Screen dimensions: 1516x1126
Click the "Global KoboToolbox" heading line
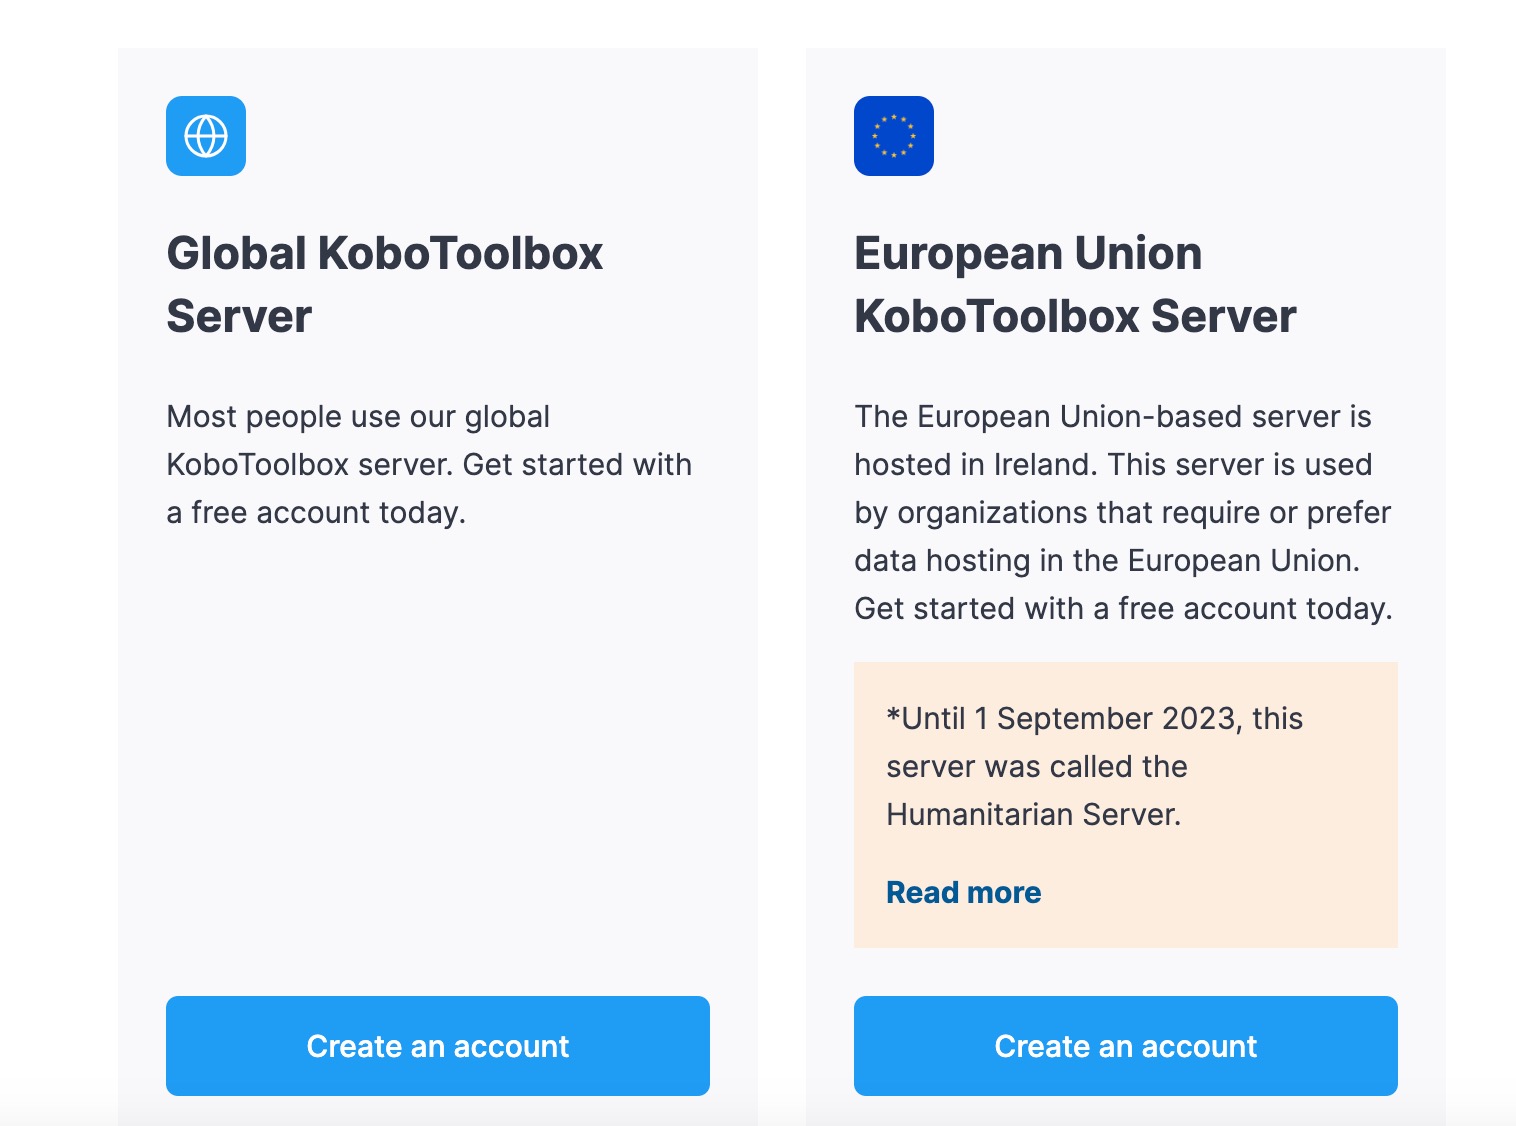coord(385,254)
